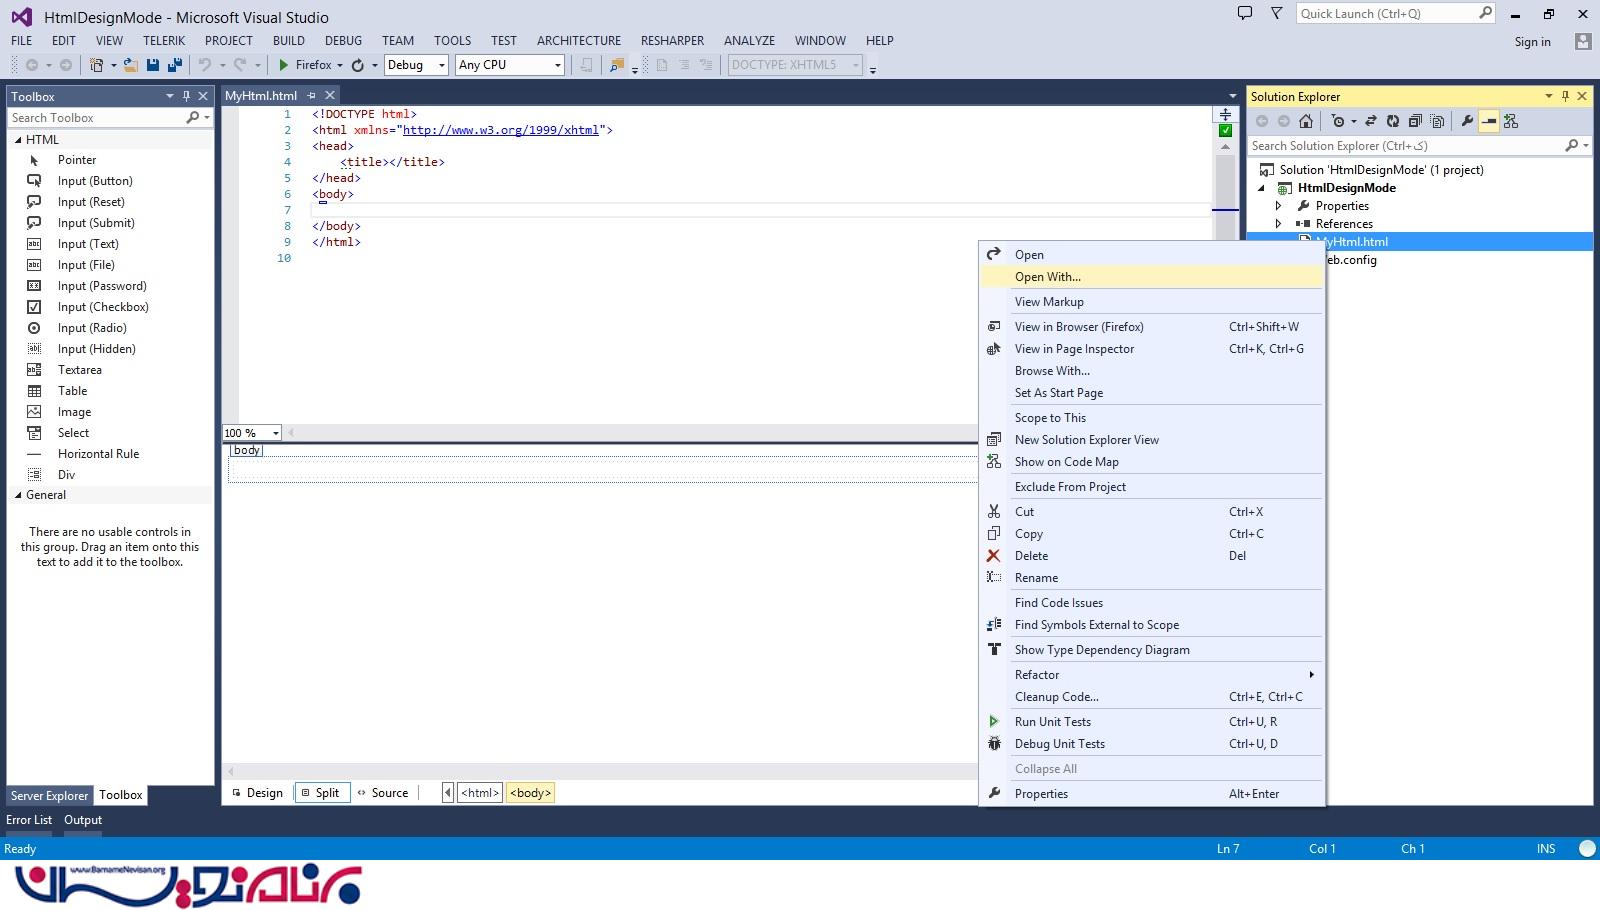Click View Class Diagram icon in Solution Explorer toolbar
This screenshot has height=910, width=1600.
click(x=1511, y=121)
